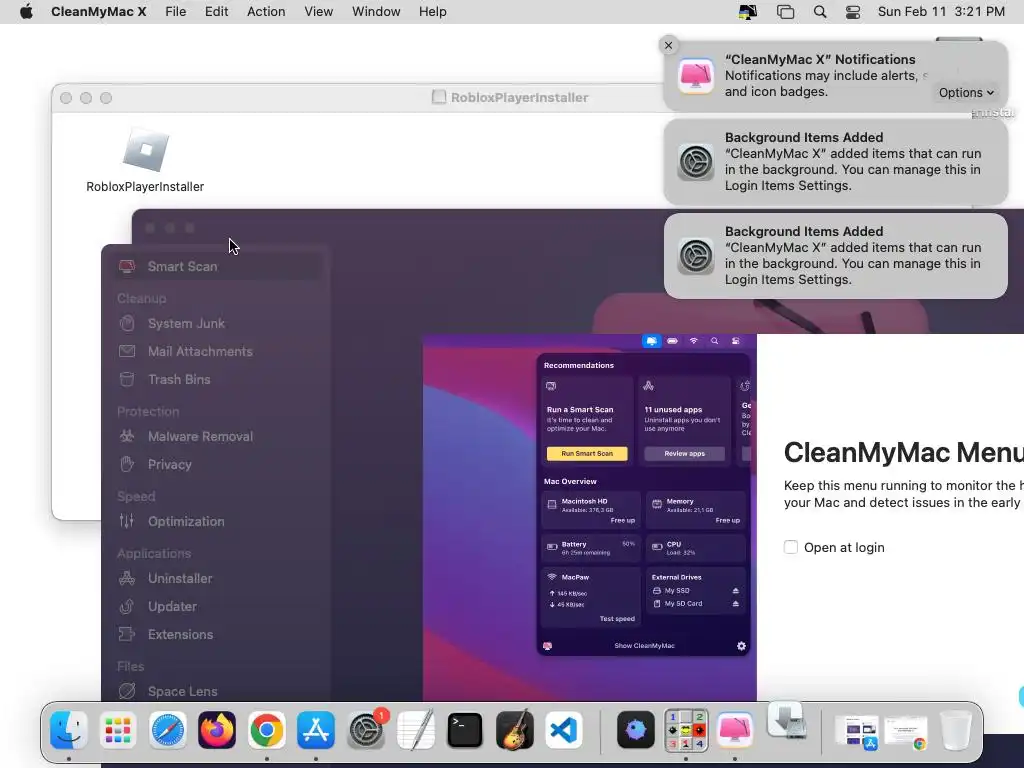This screenshot has height=768, width=1024.
Task: Enable Open at login checkbox
Action: point(791,547)
